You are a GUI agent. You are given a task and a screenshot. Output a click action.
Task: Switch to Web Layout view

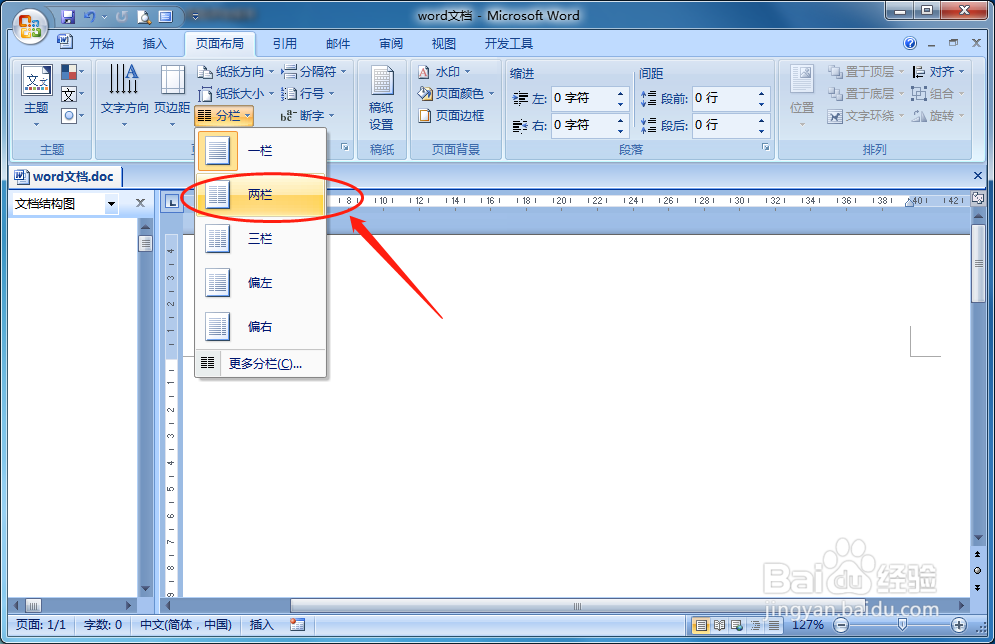pyautogui.click(x=737, y=626)
